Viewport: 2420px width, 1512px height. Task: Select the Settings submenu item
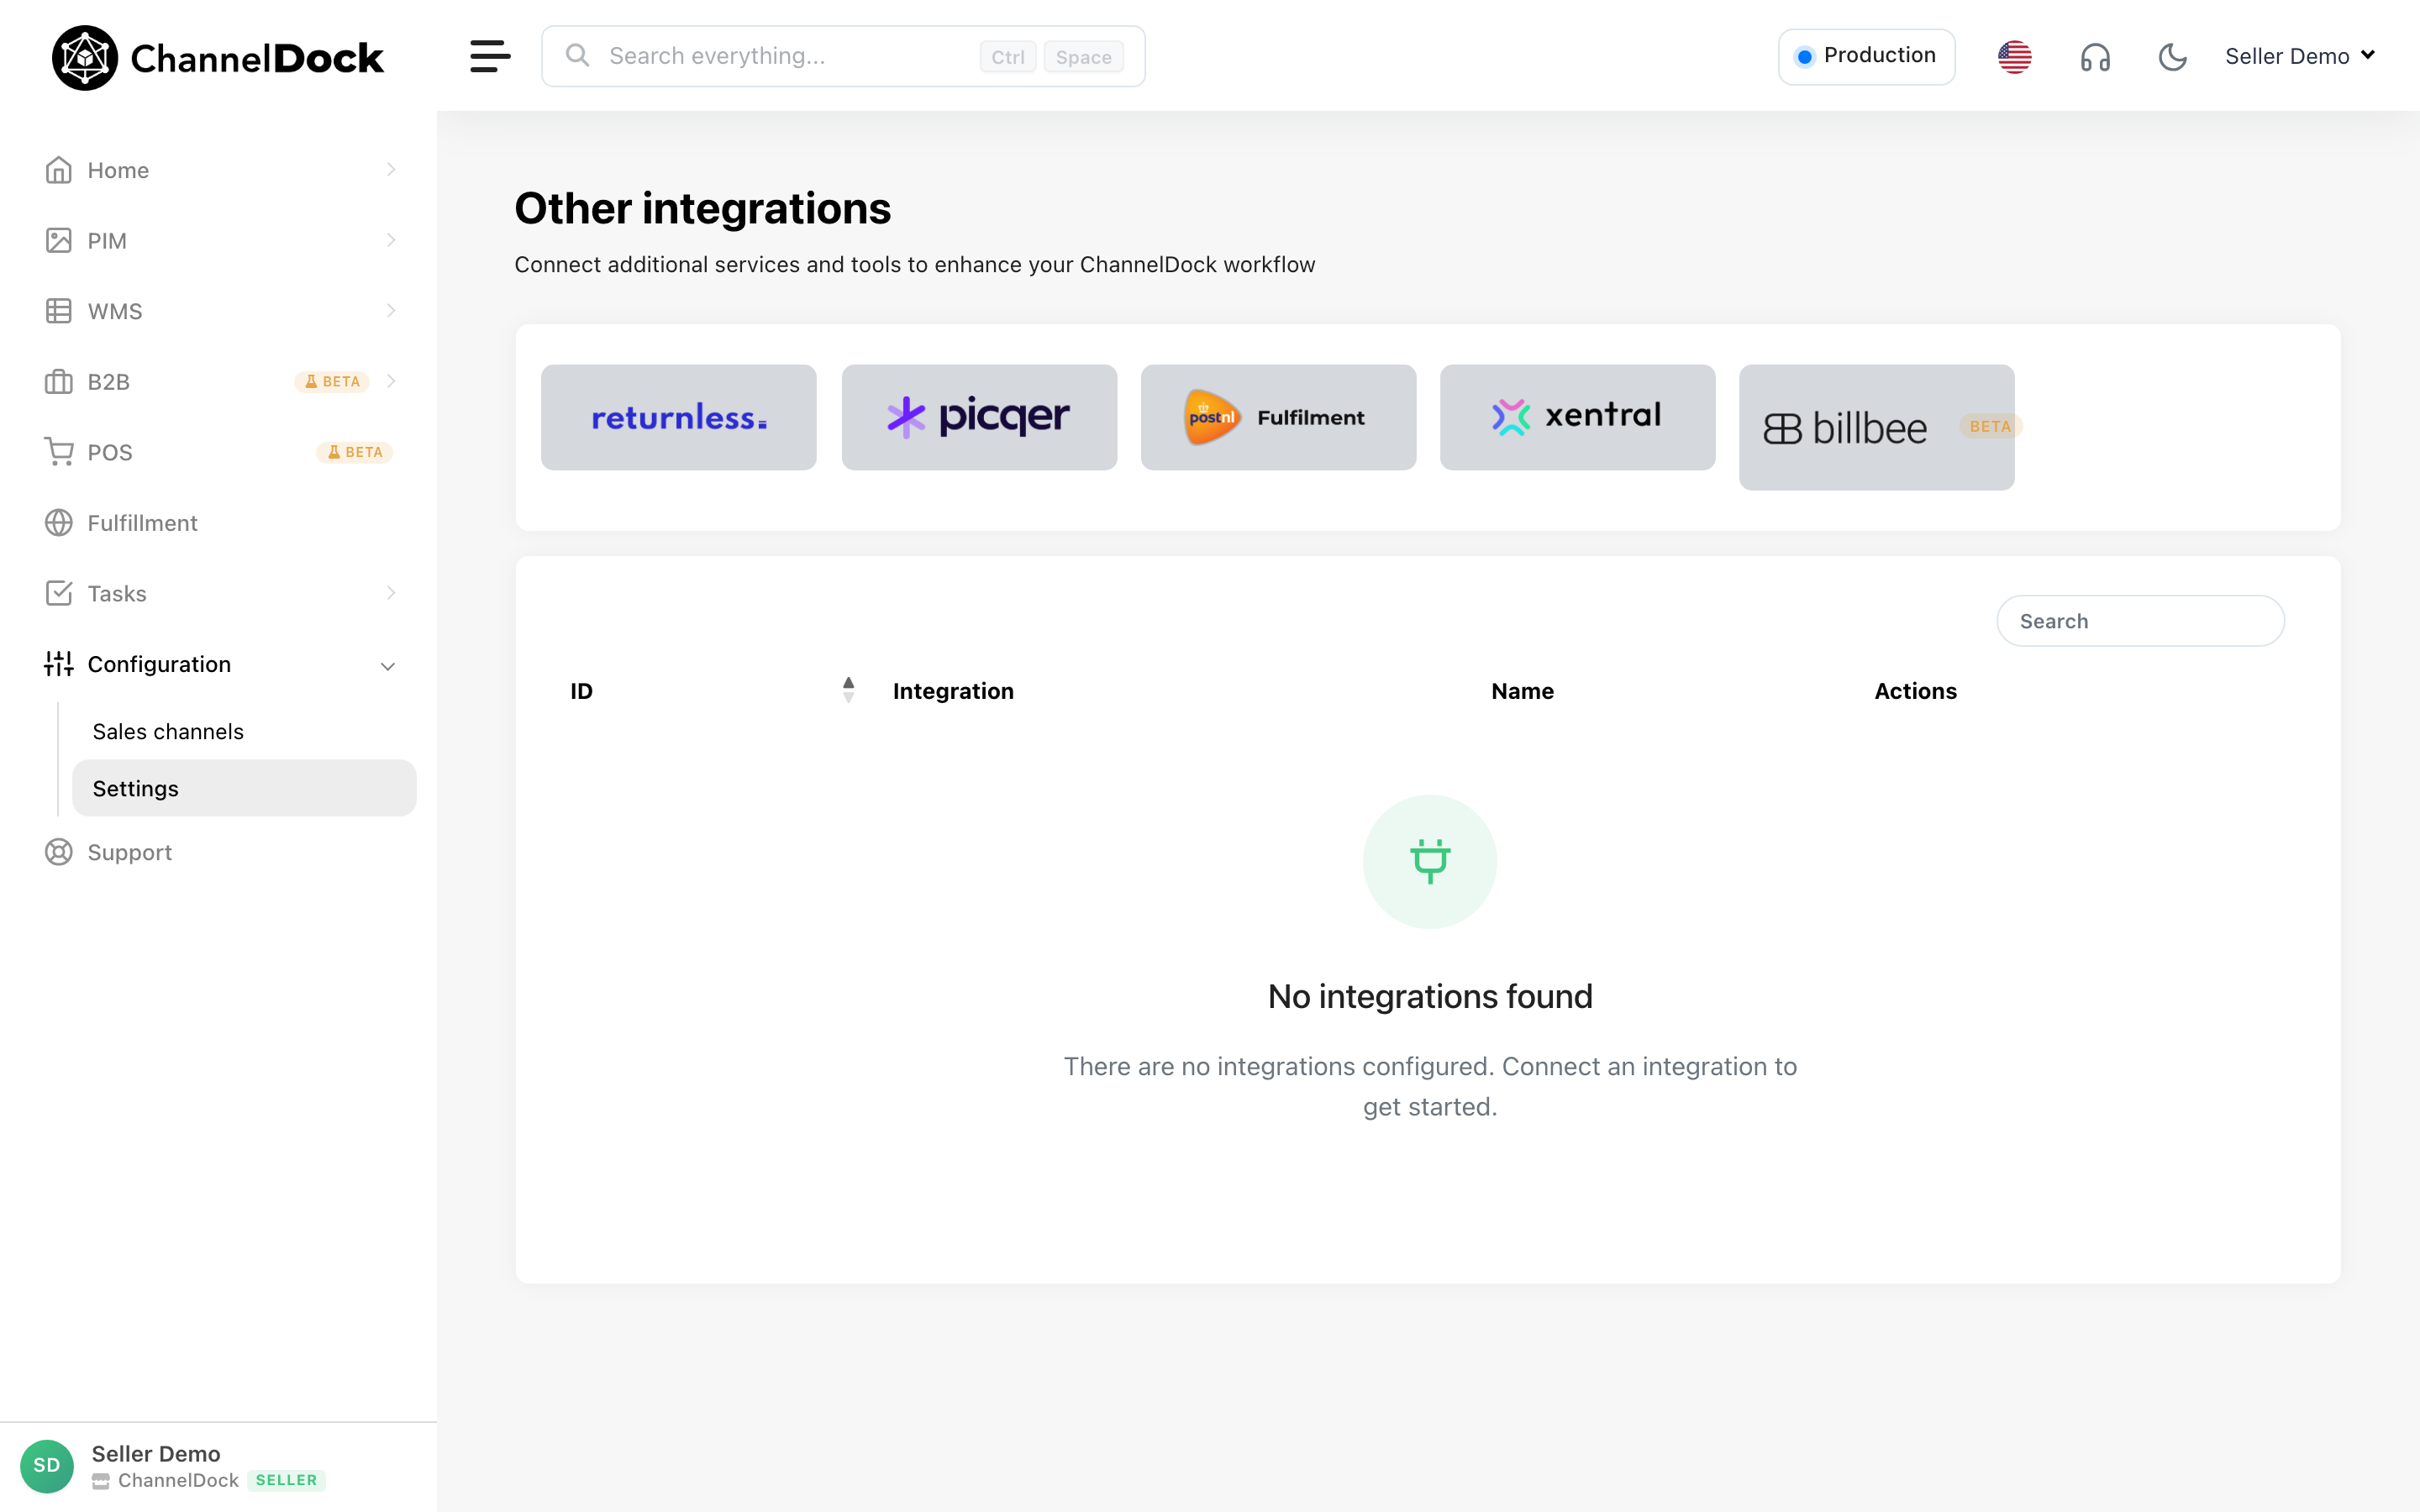(x=244, y=788)
